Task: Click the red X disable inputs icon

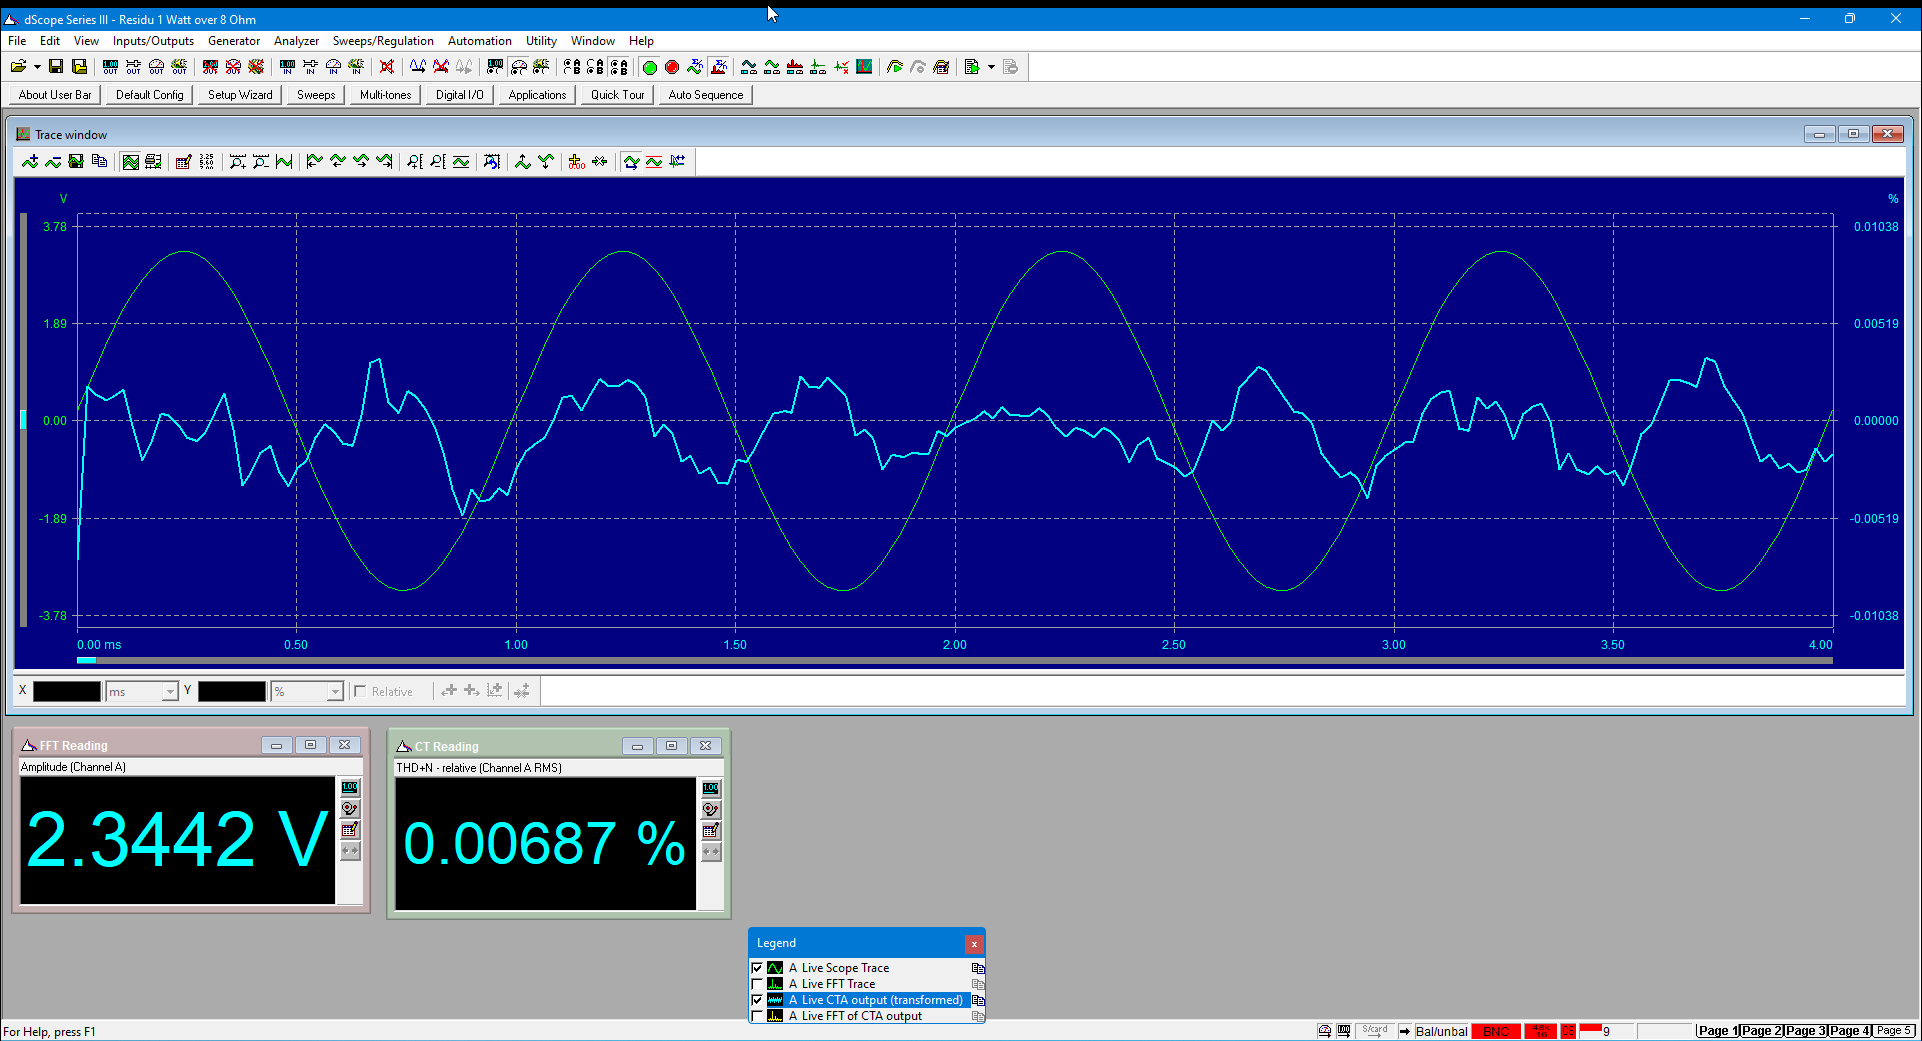Action: pyautogui.click(x=387, y=67)
